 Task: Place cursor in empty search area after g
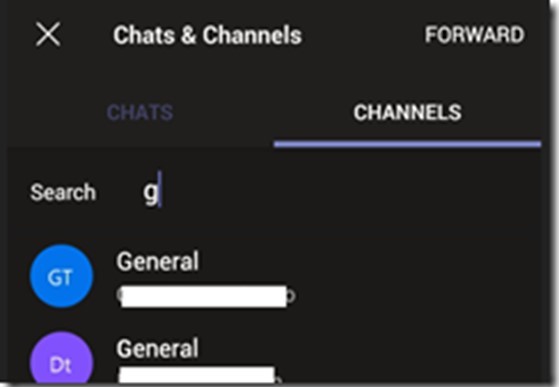click(349, 192)
